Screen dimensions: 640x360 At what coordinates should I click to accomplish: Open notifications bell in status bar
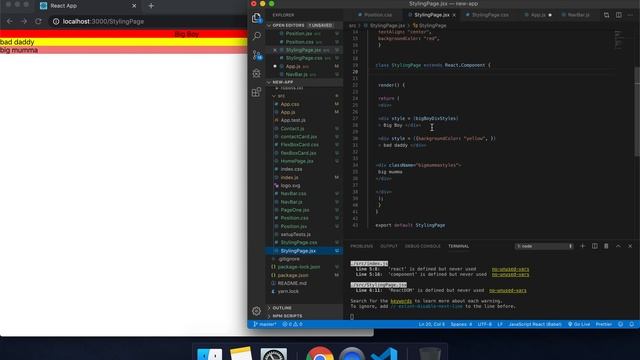pyautogui.click(x=631, y=324)
